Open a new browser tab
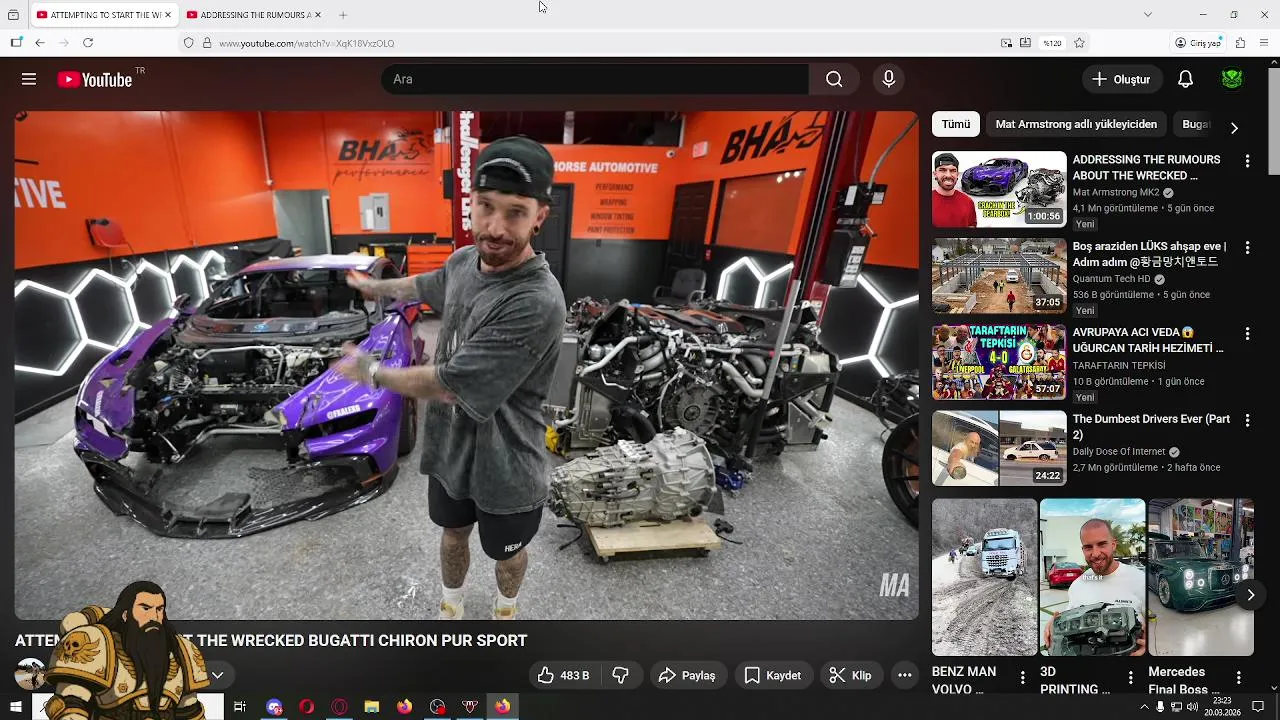 tap(343, 15)
